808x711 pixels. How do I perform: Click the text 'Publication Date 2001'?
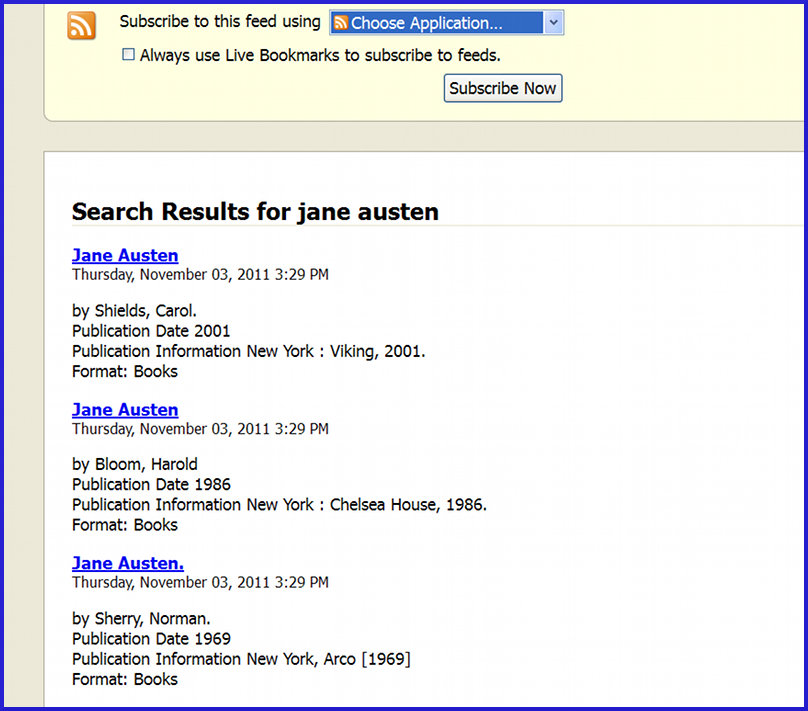(x=151, y=331)
